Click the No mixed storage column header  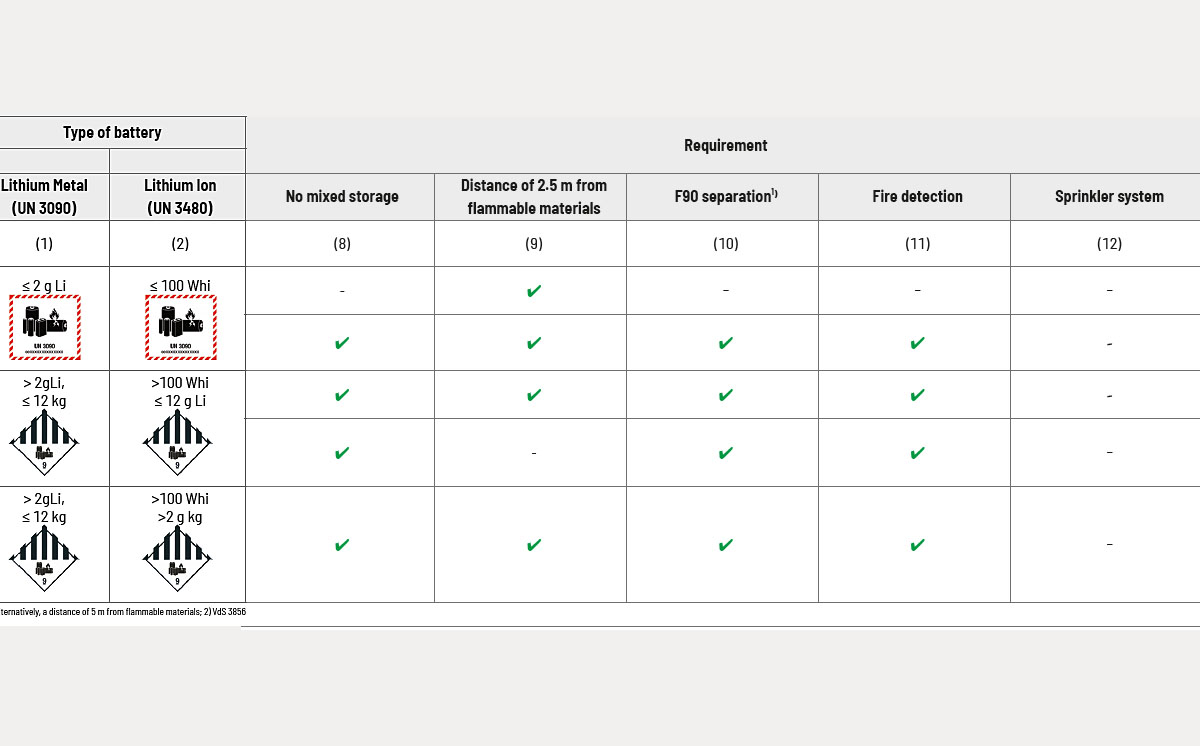click(x=342, y=197)
